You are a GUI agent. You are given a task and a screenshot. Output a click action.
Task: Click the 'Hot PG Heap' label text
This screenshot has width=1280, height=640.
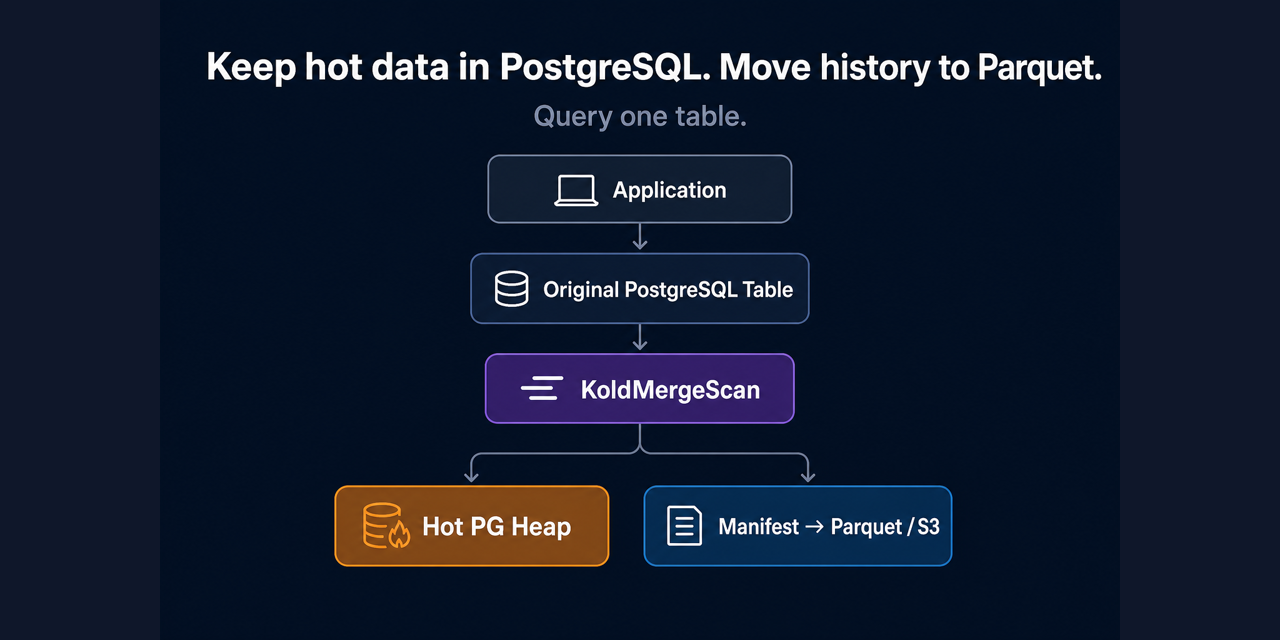(x=497, y=527)
